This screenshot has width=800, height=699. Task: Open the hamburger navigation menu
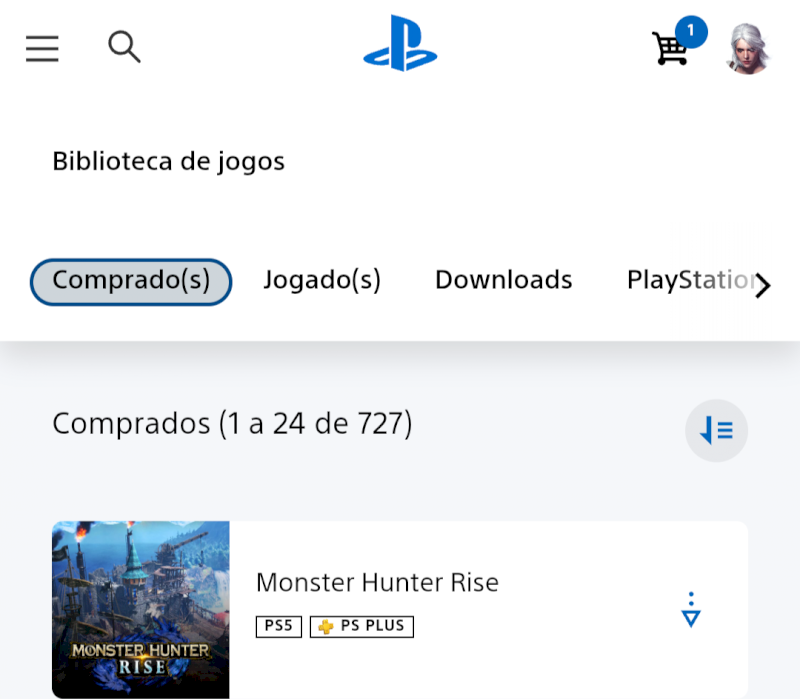point(42,48)
